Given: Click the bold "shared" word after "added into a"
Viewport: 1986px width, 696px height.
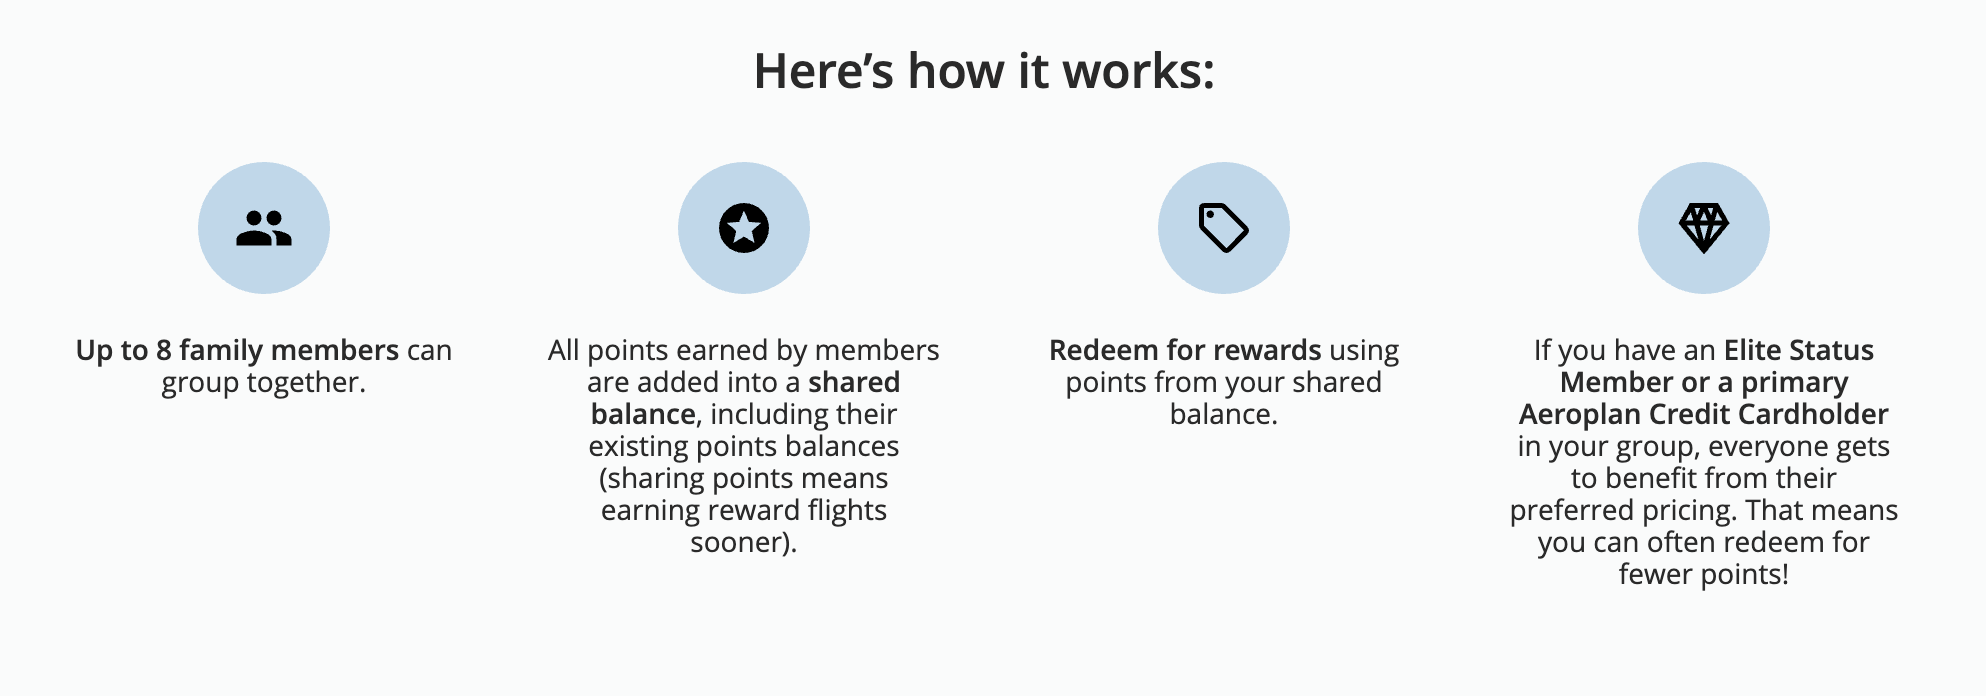Looking at the screenshot, I should (x=854, y=382).
